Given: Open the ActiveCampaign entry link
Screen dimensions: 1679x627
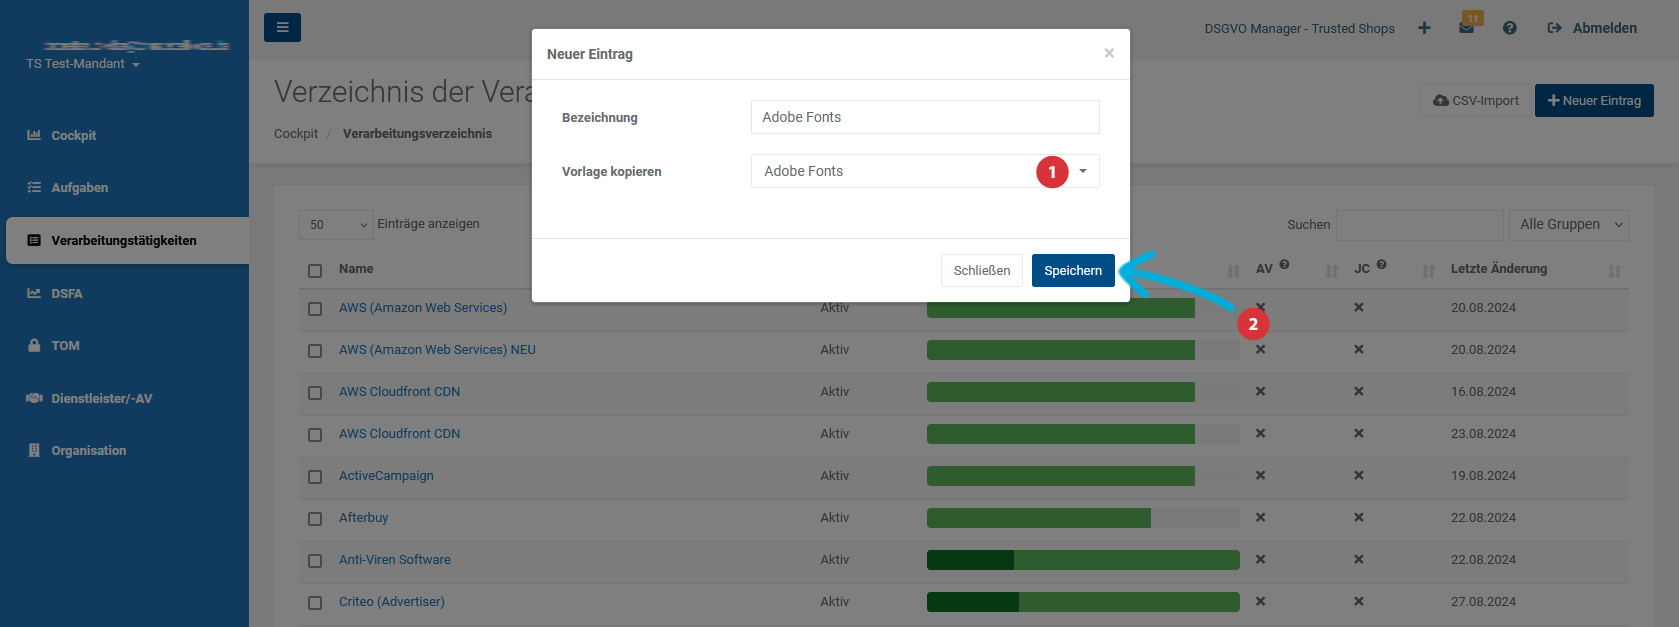Looking at the screenshot, I should pos(386,475).
